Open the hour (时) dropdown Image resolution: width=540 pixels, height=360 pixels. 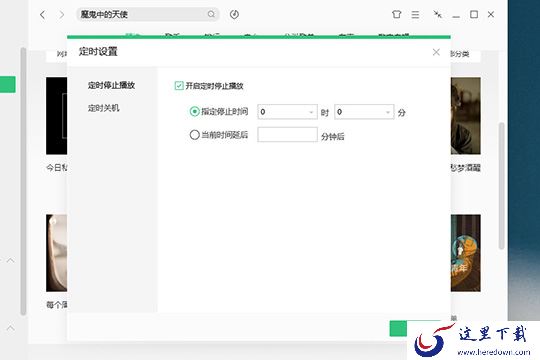pos(287,112)
